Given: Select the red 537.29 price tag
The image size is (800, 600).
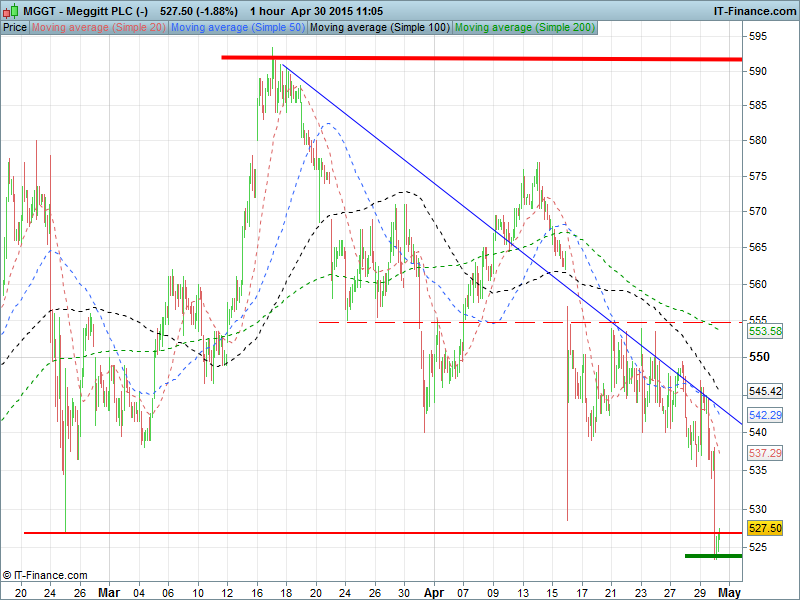Looking at the screenshot, I should pos(764,453).
